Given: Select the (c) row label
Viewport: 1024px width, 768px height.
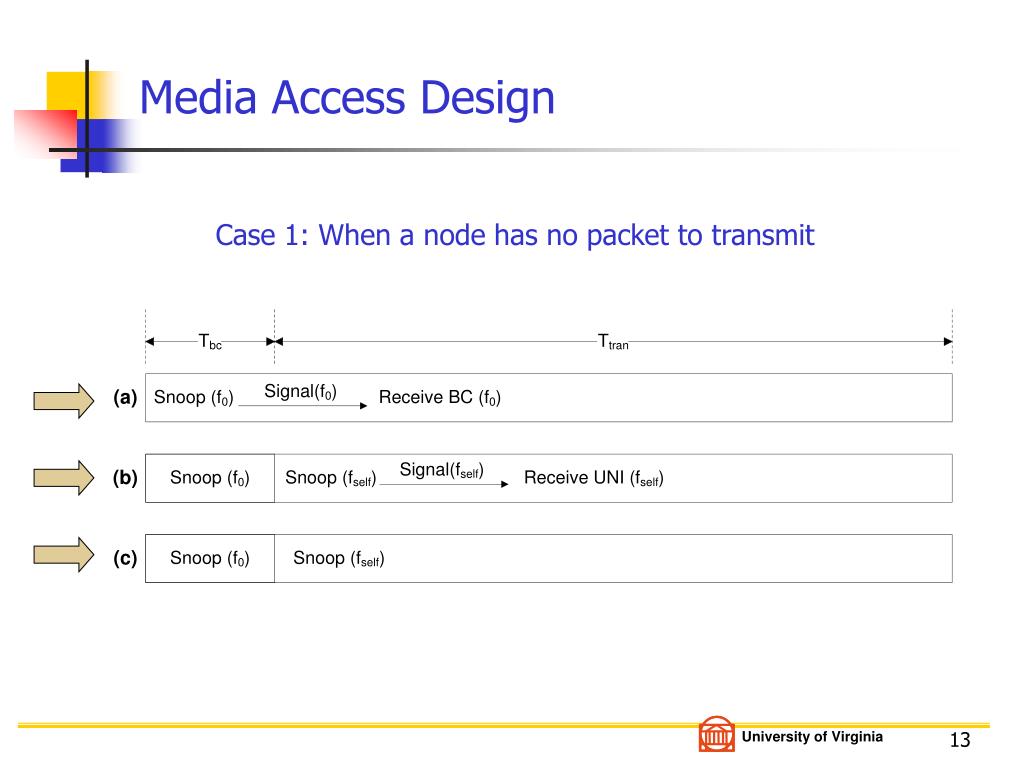Looking at the screenshot, I should pyautogui.click(x=125, y=558).
